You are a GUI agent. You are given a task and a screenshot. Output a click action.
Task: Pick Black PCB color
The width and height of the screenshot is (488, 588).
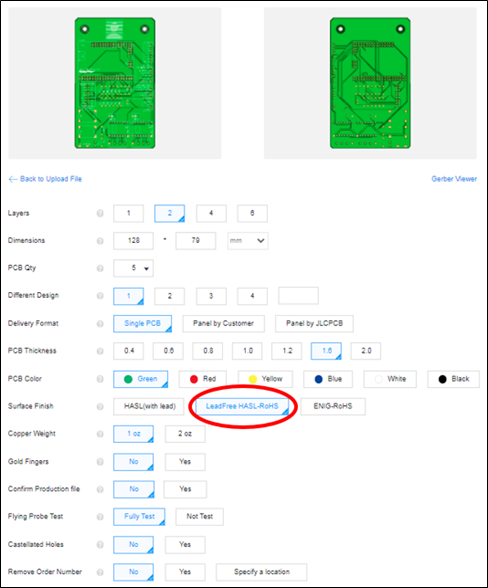(453, 379)
